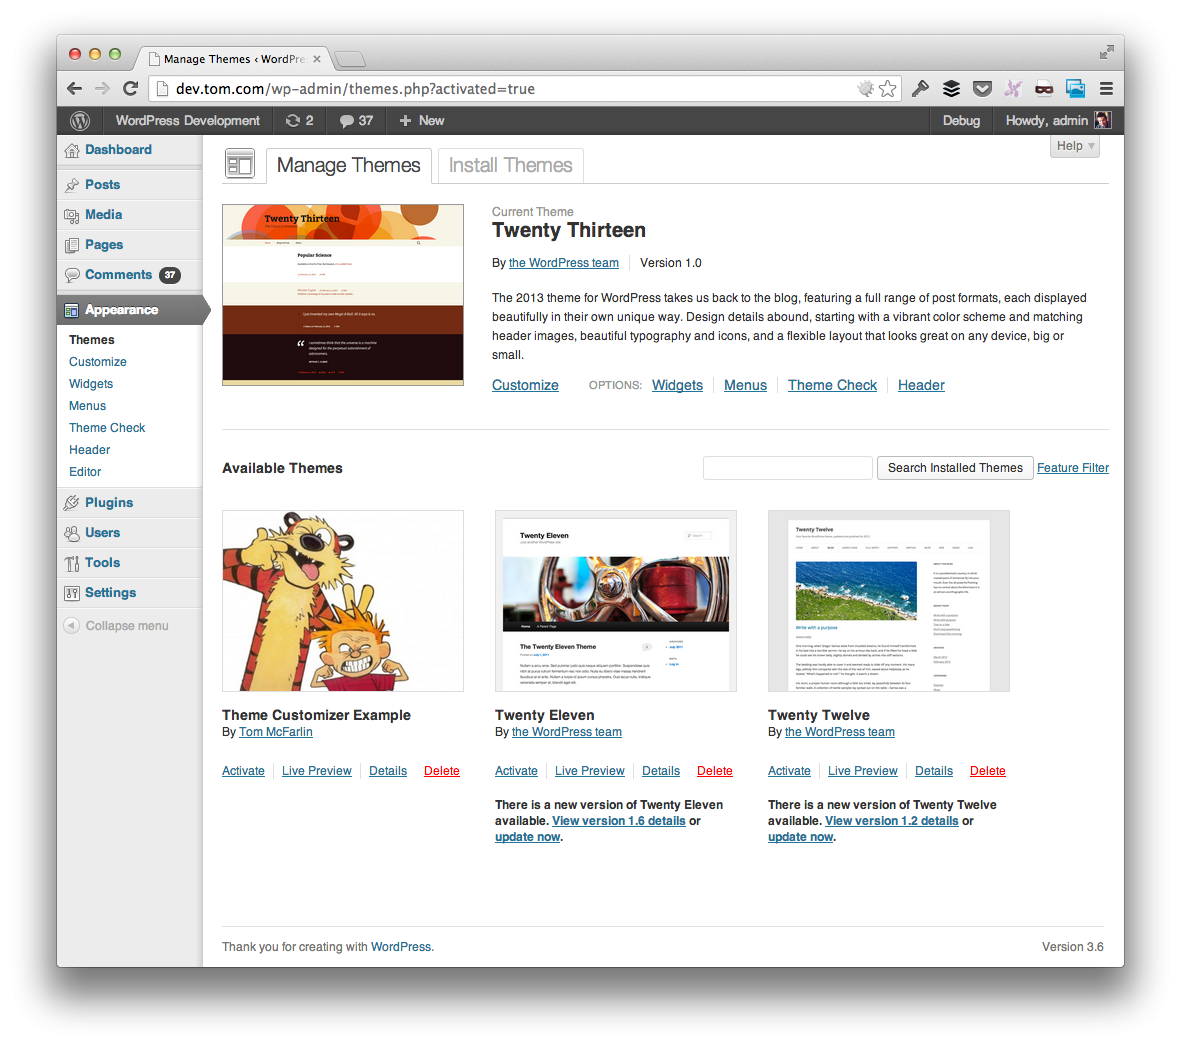Image resolution: width=1181 pixels, height=1046 pixels.
Task: Click Search Installed Themes button
Action: point(955,468)
